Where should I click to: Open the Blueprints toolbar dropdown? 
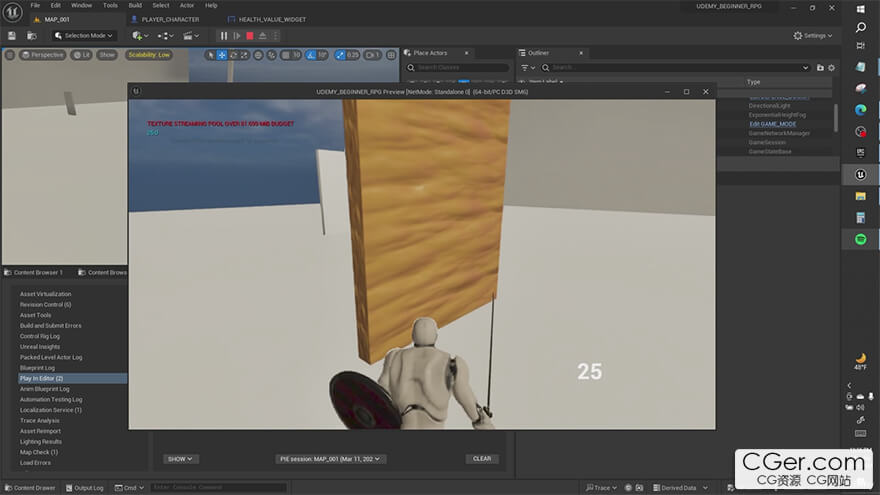pos(165,36)
